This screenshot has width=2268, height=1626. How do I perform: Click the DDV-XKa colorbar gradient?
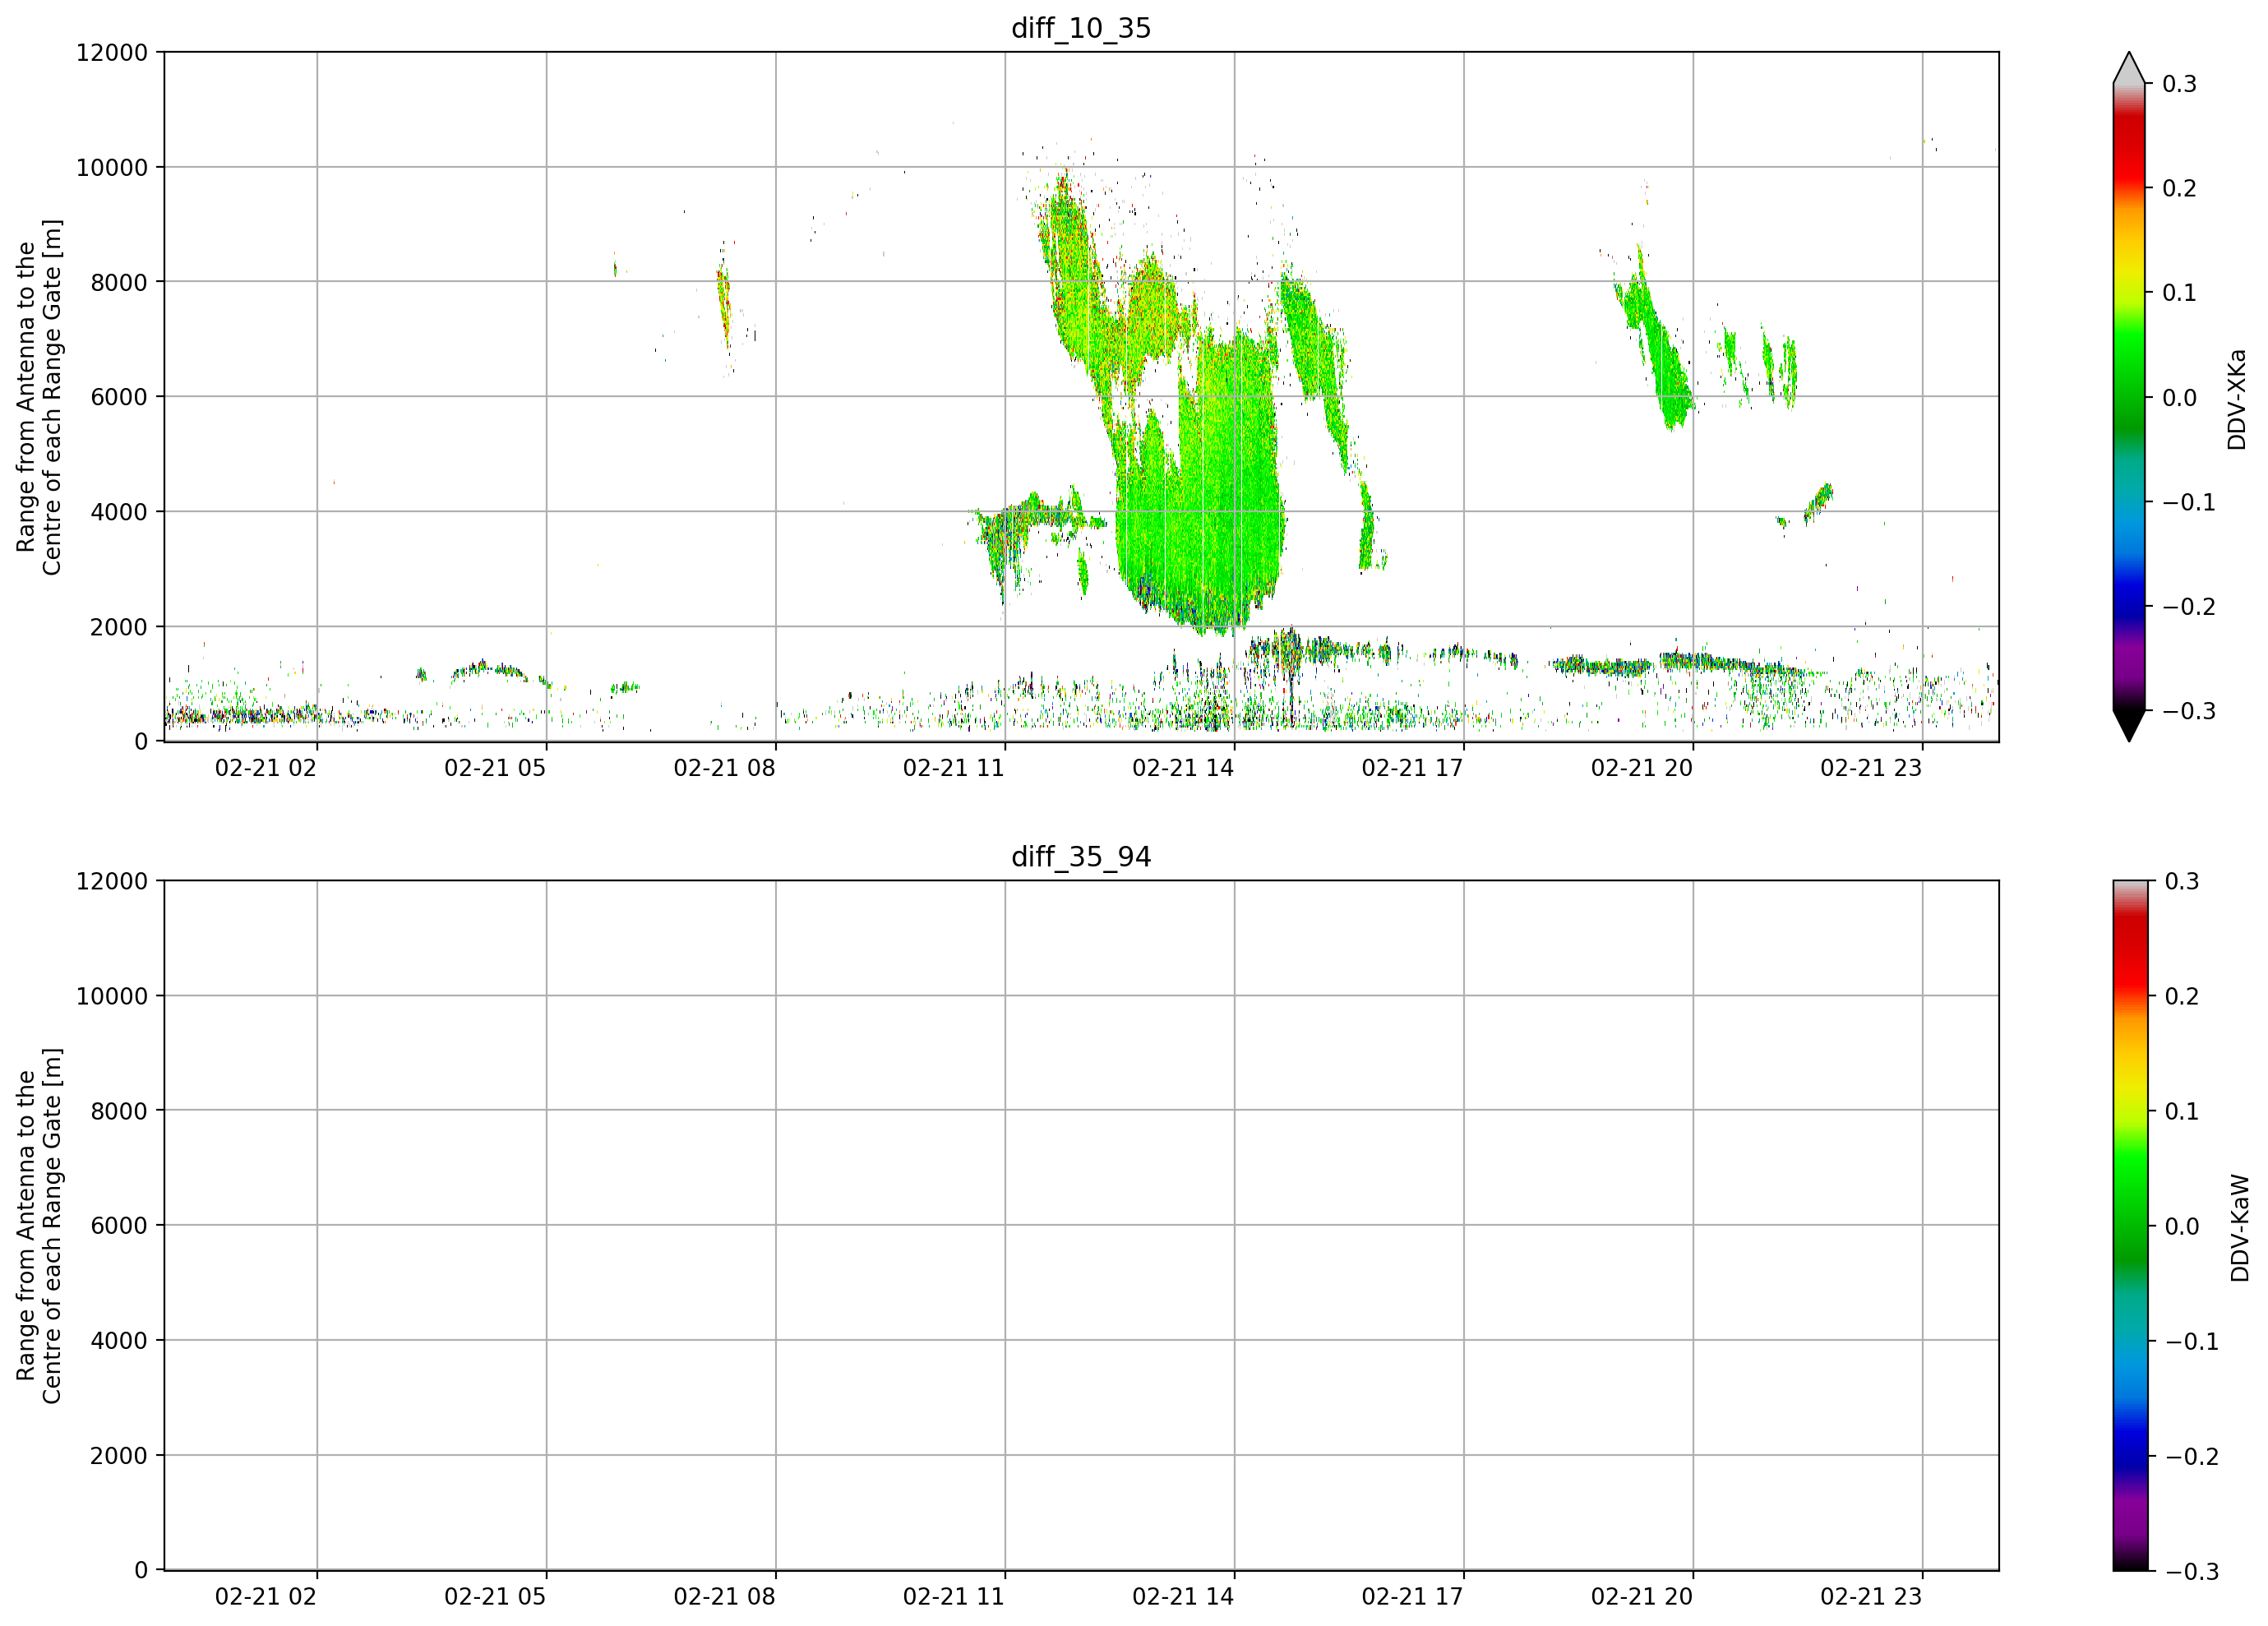pos(2129,397)
